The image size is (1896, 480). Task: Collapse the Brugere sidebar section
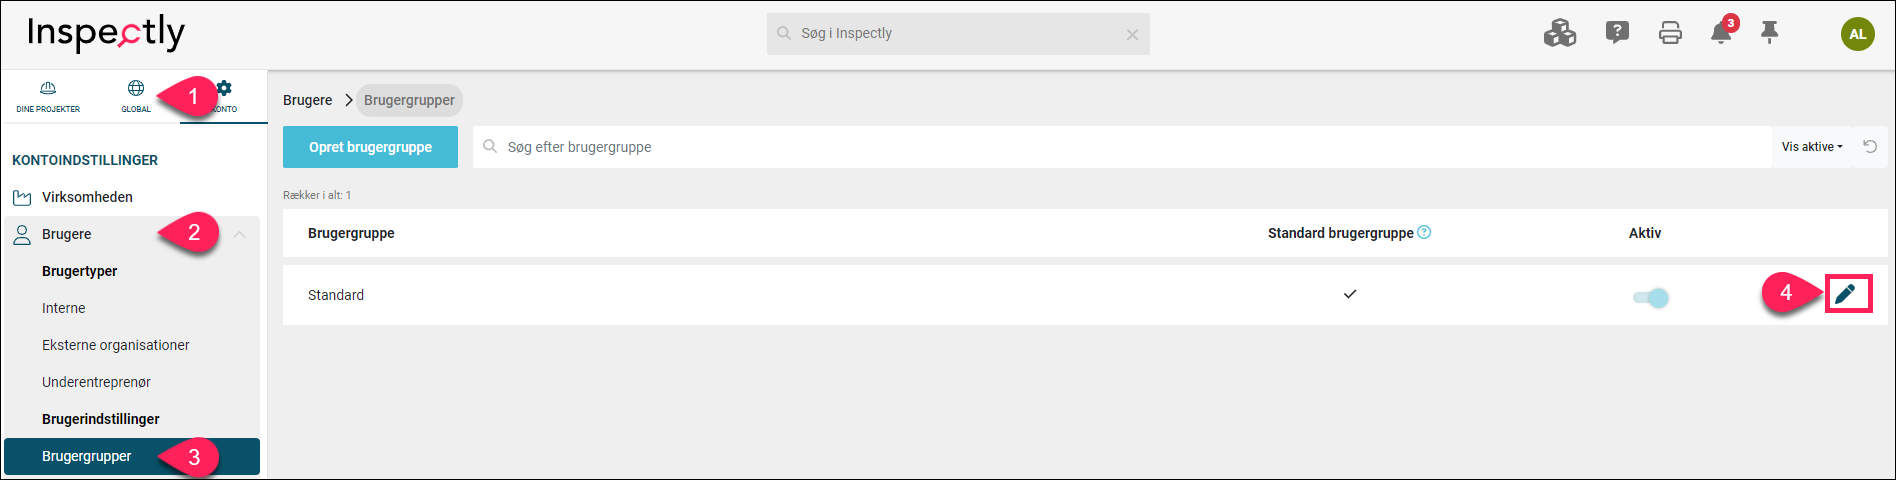[240, 234]
